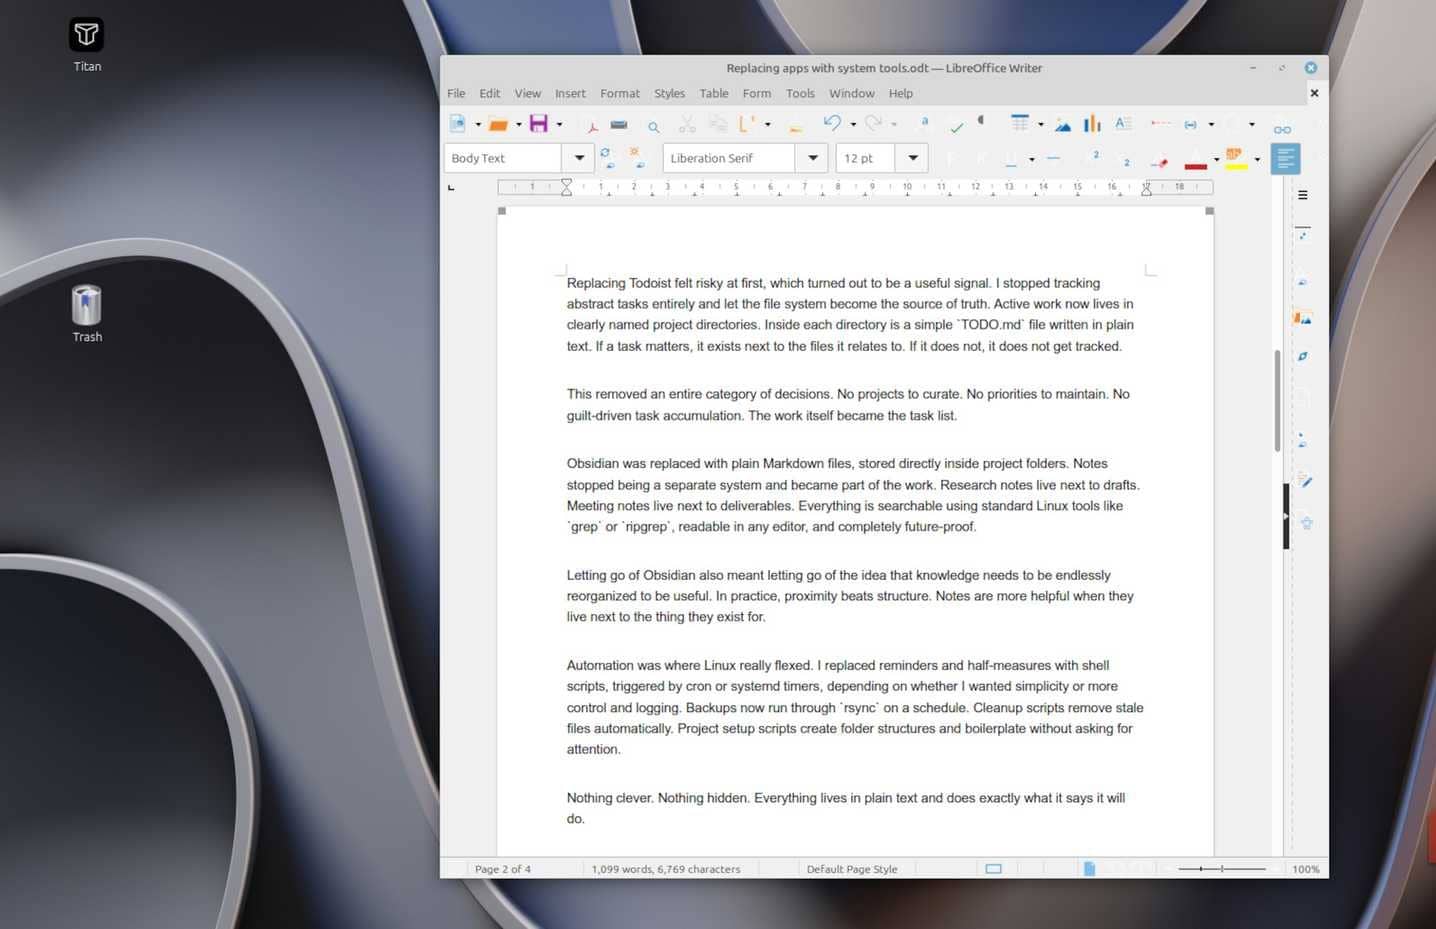1436x929 pixels.
Task: Open the Table menu
Action: point(714,93)
